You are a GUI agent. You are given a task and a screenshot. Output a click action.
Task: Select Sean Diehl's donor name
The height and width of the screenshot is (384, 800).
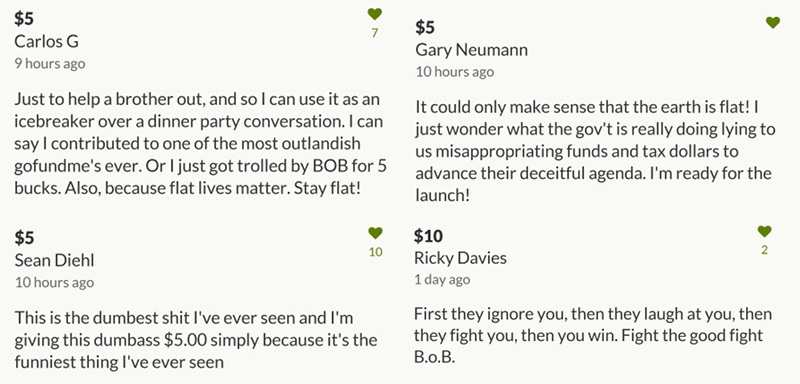[55, 260]
